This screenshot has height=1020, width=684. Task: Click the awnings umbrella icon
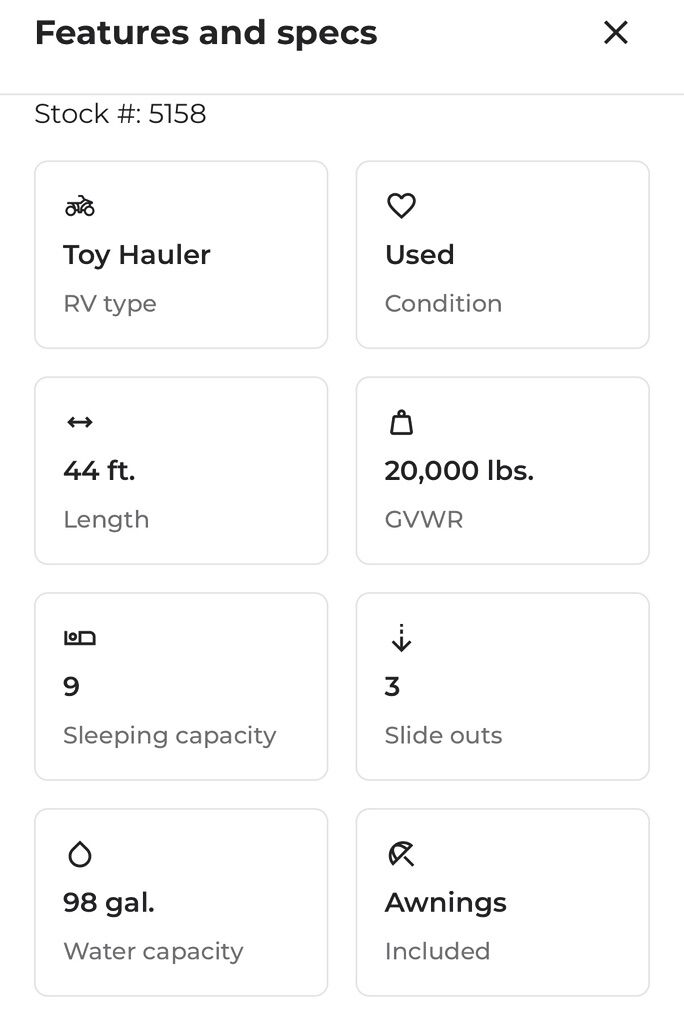(401, 854)
